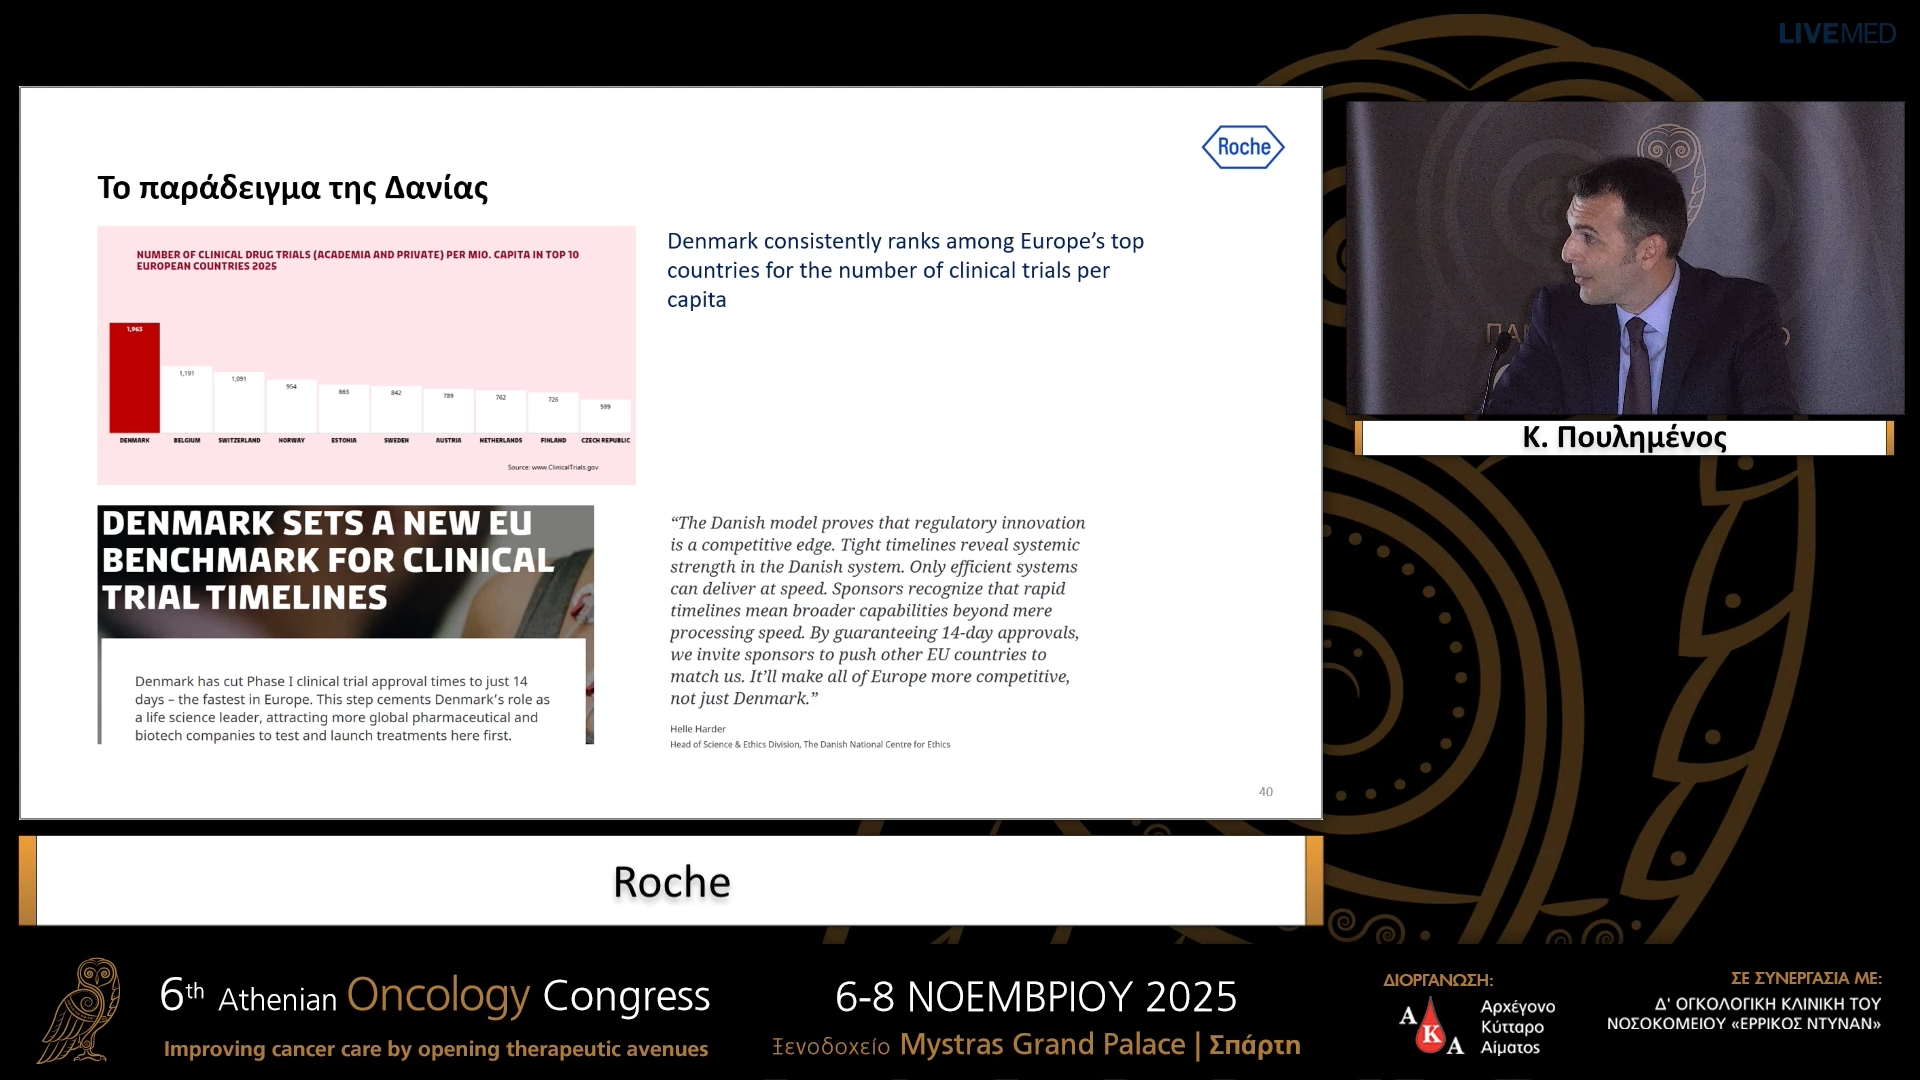Screen dimensions: 1920x1080
Task: Click the speaker video thumbnail
Action: [x=1625, y=258]
